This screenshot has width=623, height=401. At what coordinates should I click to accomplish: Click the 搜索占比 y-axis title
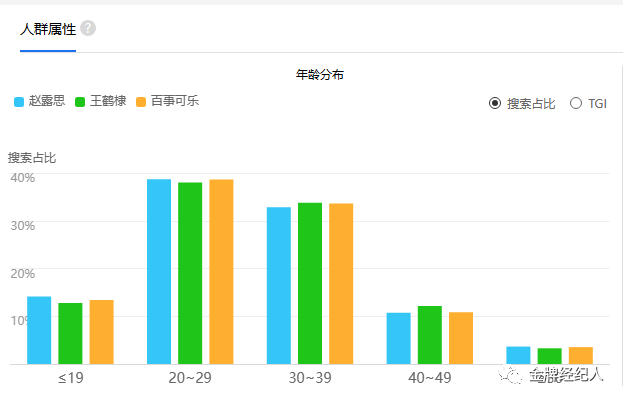point(32,158)
